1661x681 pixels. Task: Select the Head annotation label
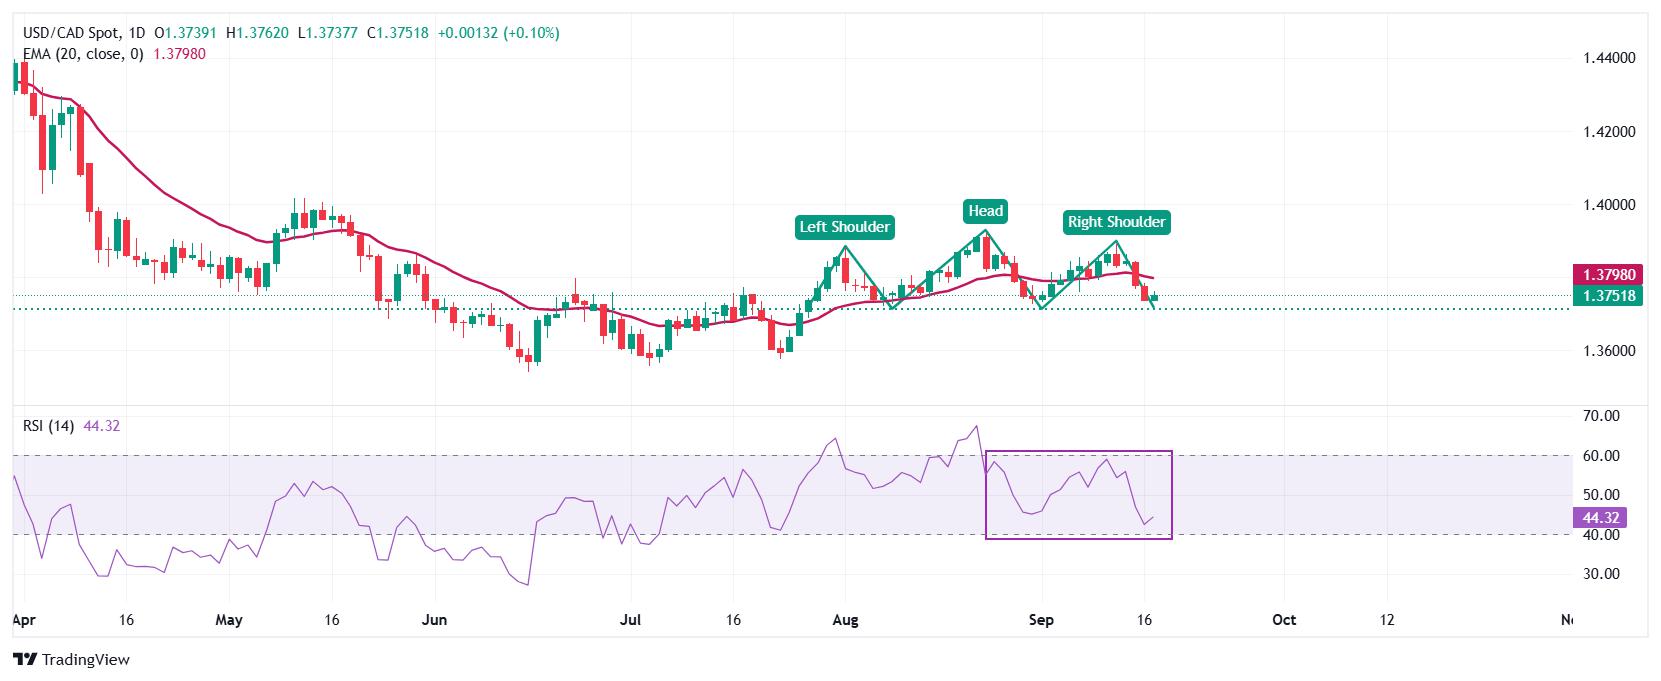(985, 211)
